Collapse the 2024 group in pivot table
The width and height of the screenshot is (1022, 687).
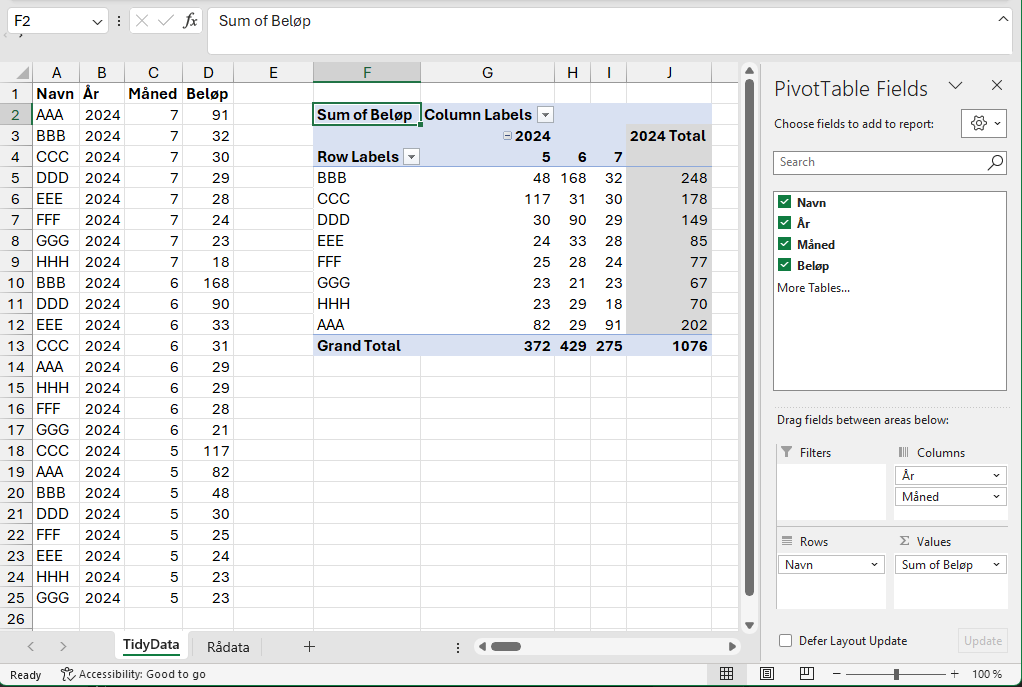tap(507, 136)
